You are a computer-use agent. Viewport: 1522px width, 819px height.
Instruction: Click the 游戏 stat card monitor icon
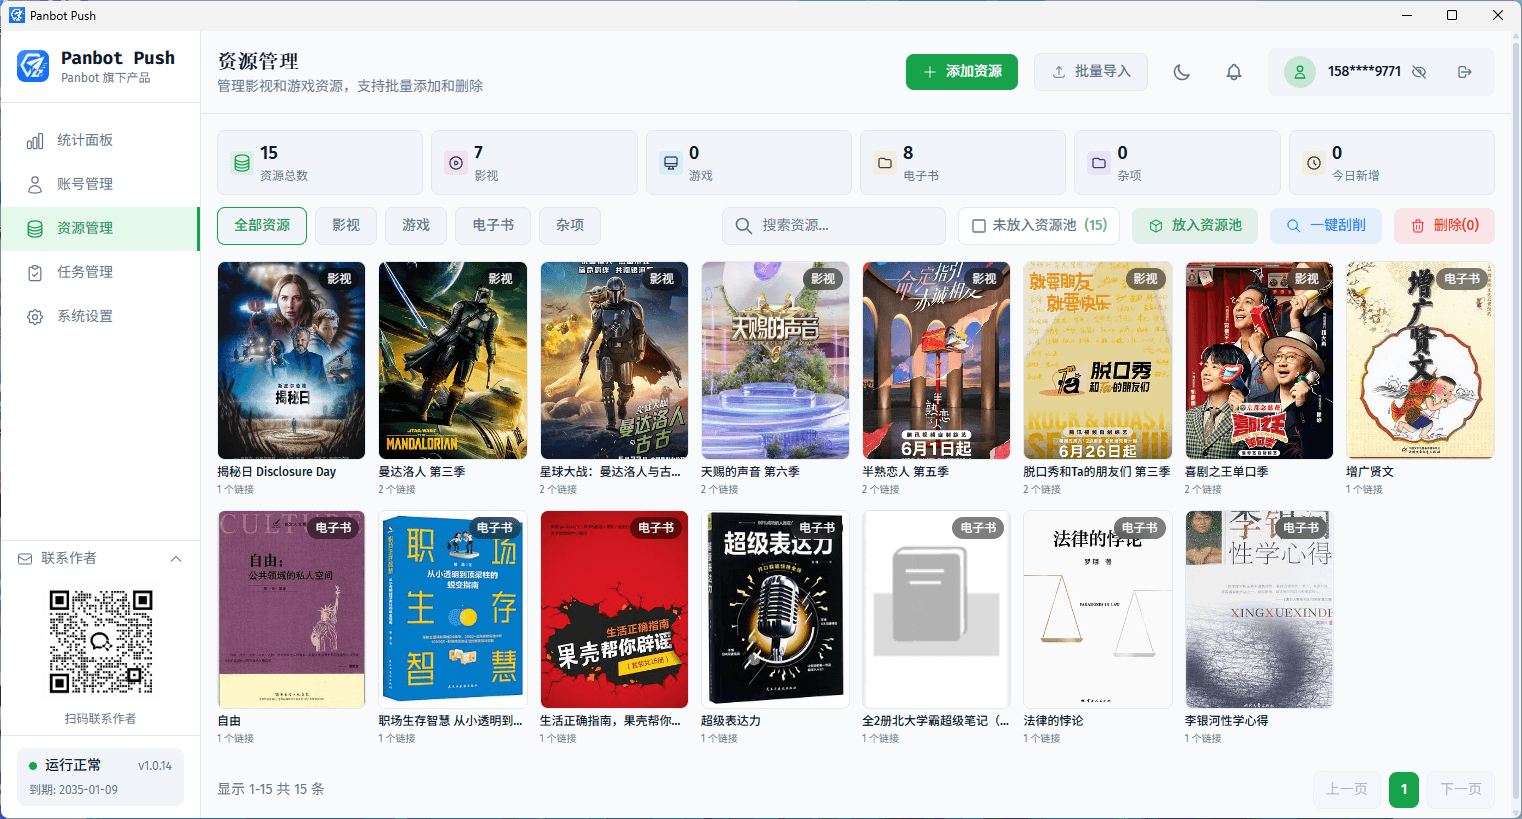tap(670, 163)
